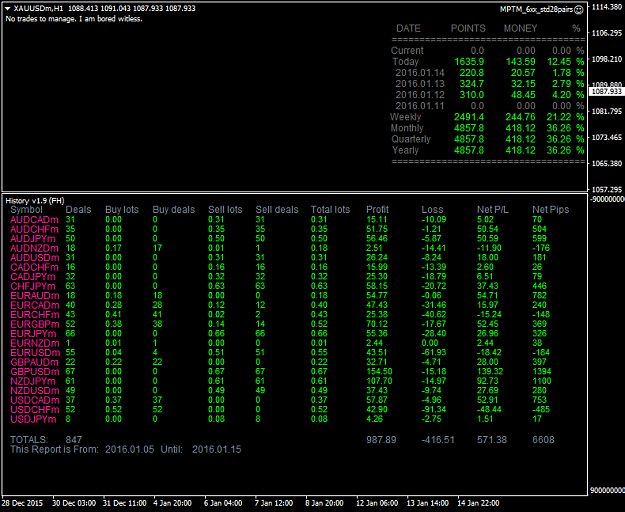Select the NZDJPYm symbol label
Image resolution: width=625 pixels, height=512 pixels.
[33, 381]
